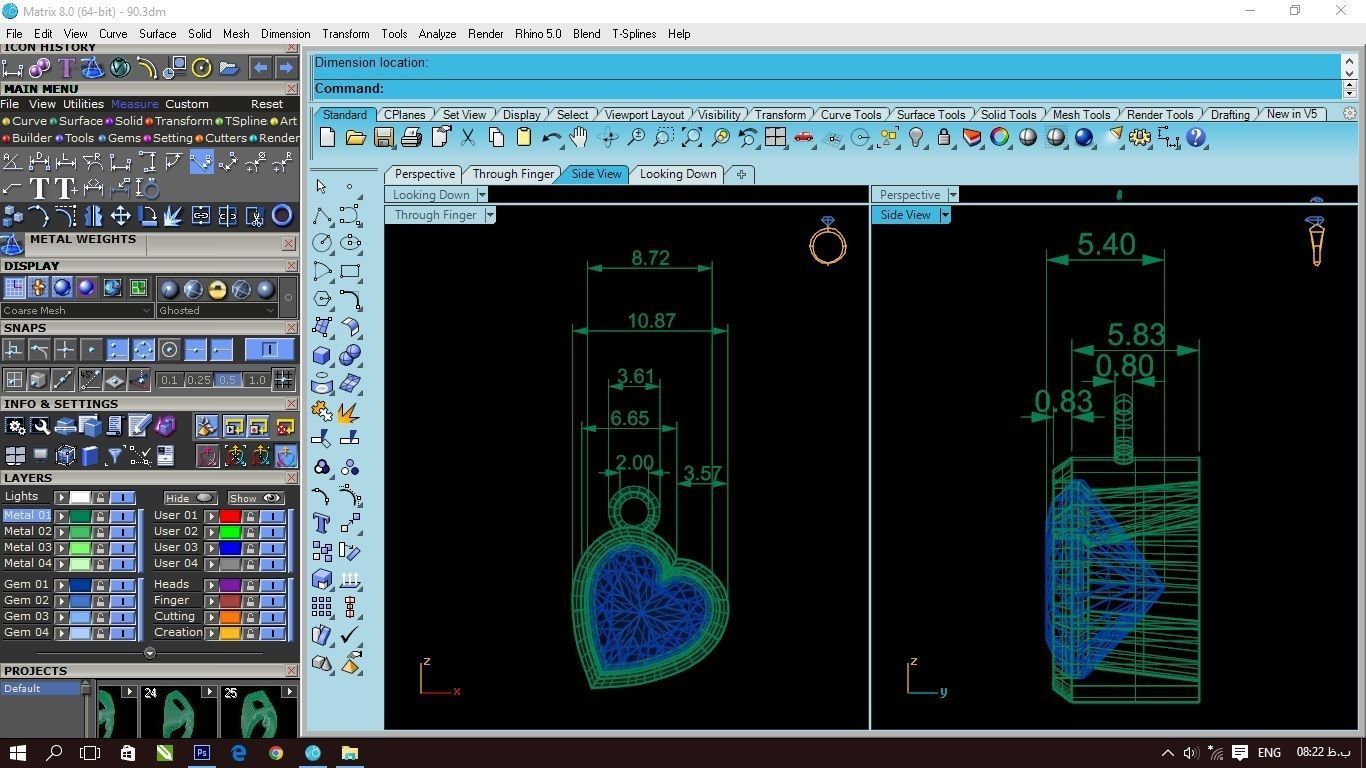Toggle the 1.0 snap increment

[257, 380]
